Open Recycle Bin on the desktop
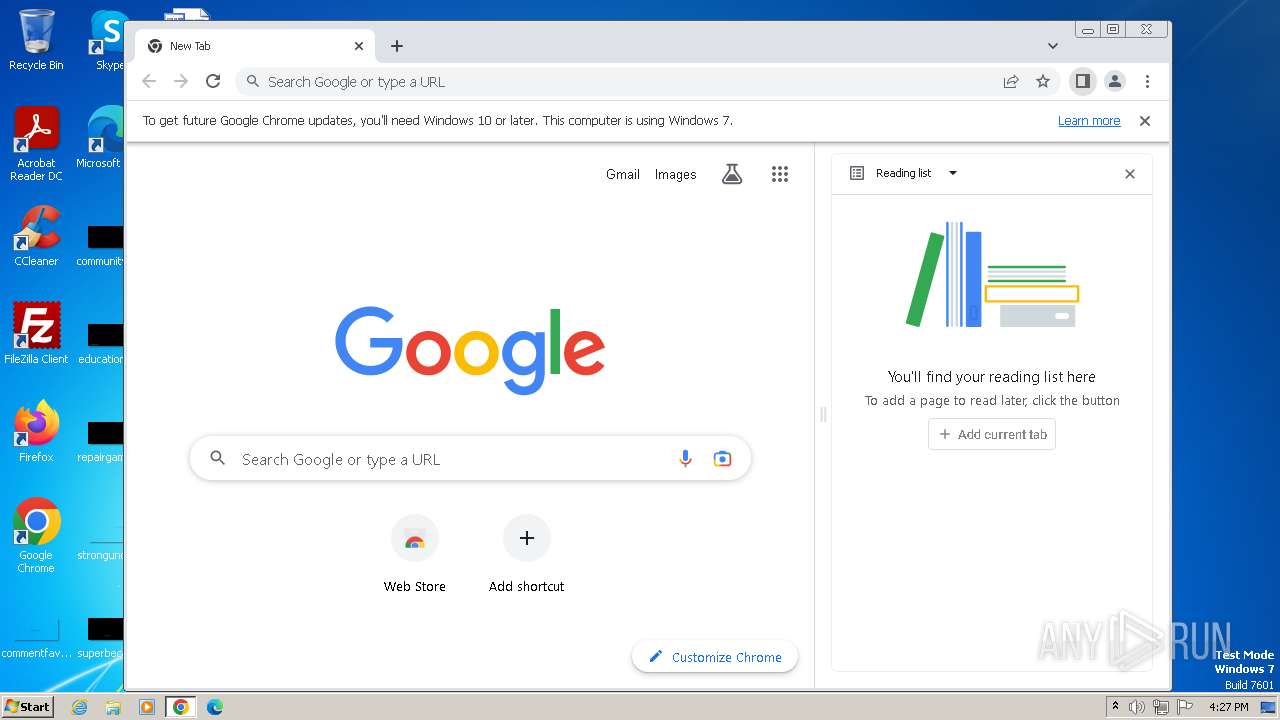Screen dimensions: 1280x720 click(36, 39)
